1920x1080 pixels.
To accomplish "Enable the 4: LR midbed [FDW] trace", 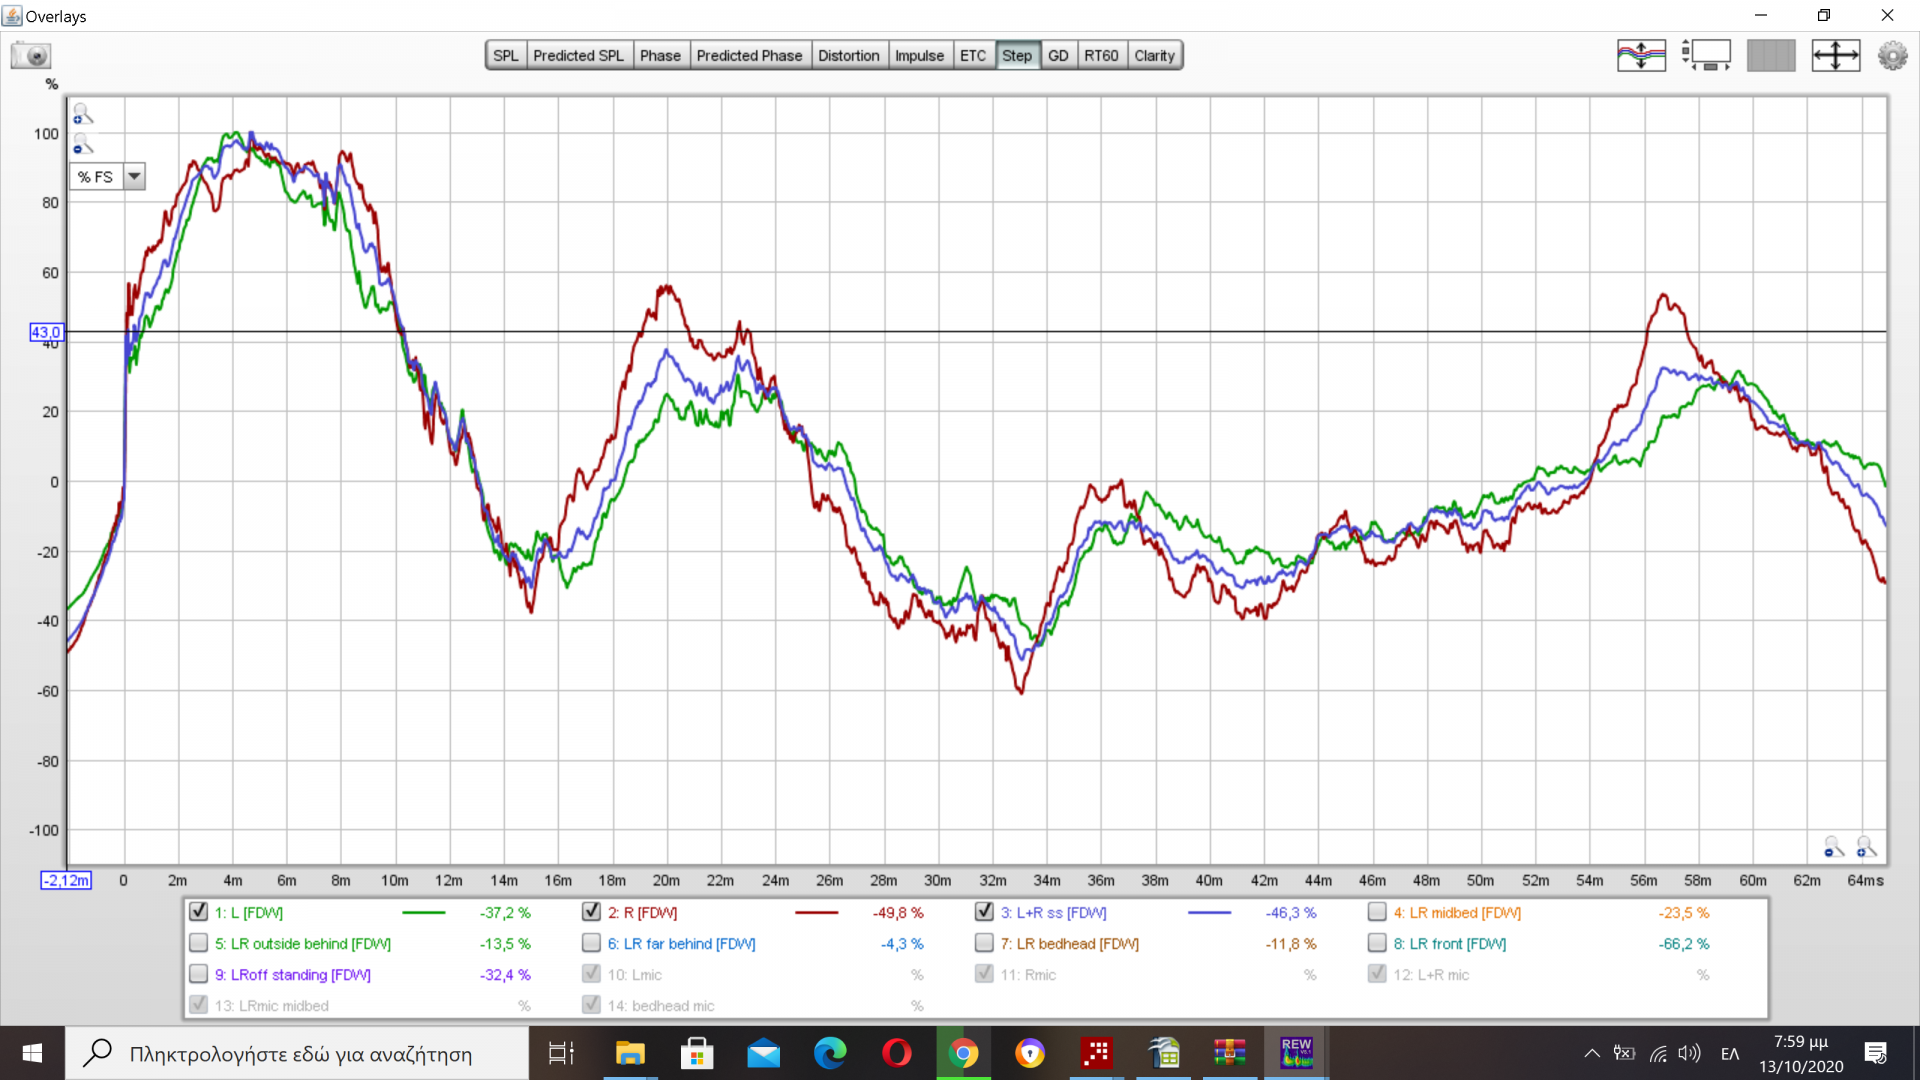I will [1377, 912].
